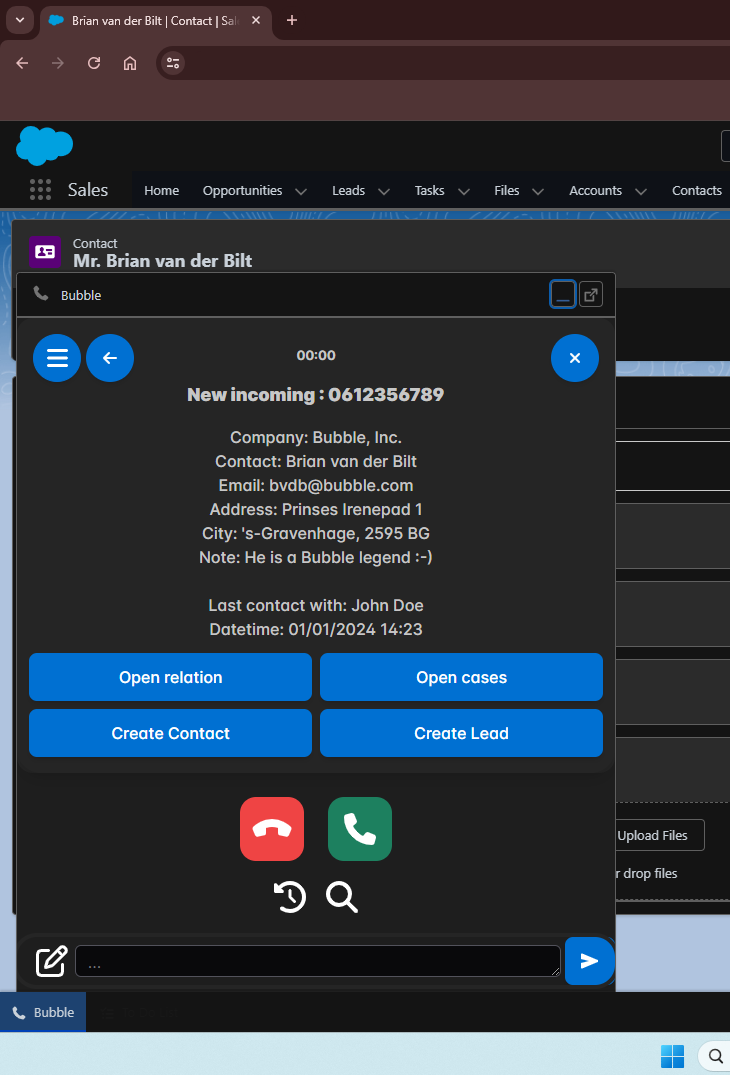The height and width of the screenshot is (1075, 730).
Task: Click the magnifier search icon in Bubble
Action: click(x=342, y=897)
